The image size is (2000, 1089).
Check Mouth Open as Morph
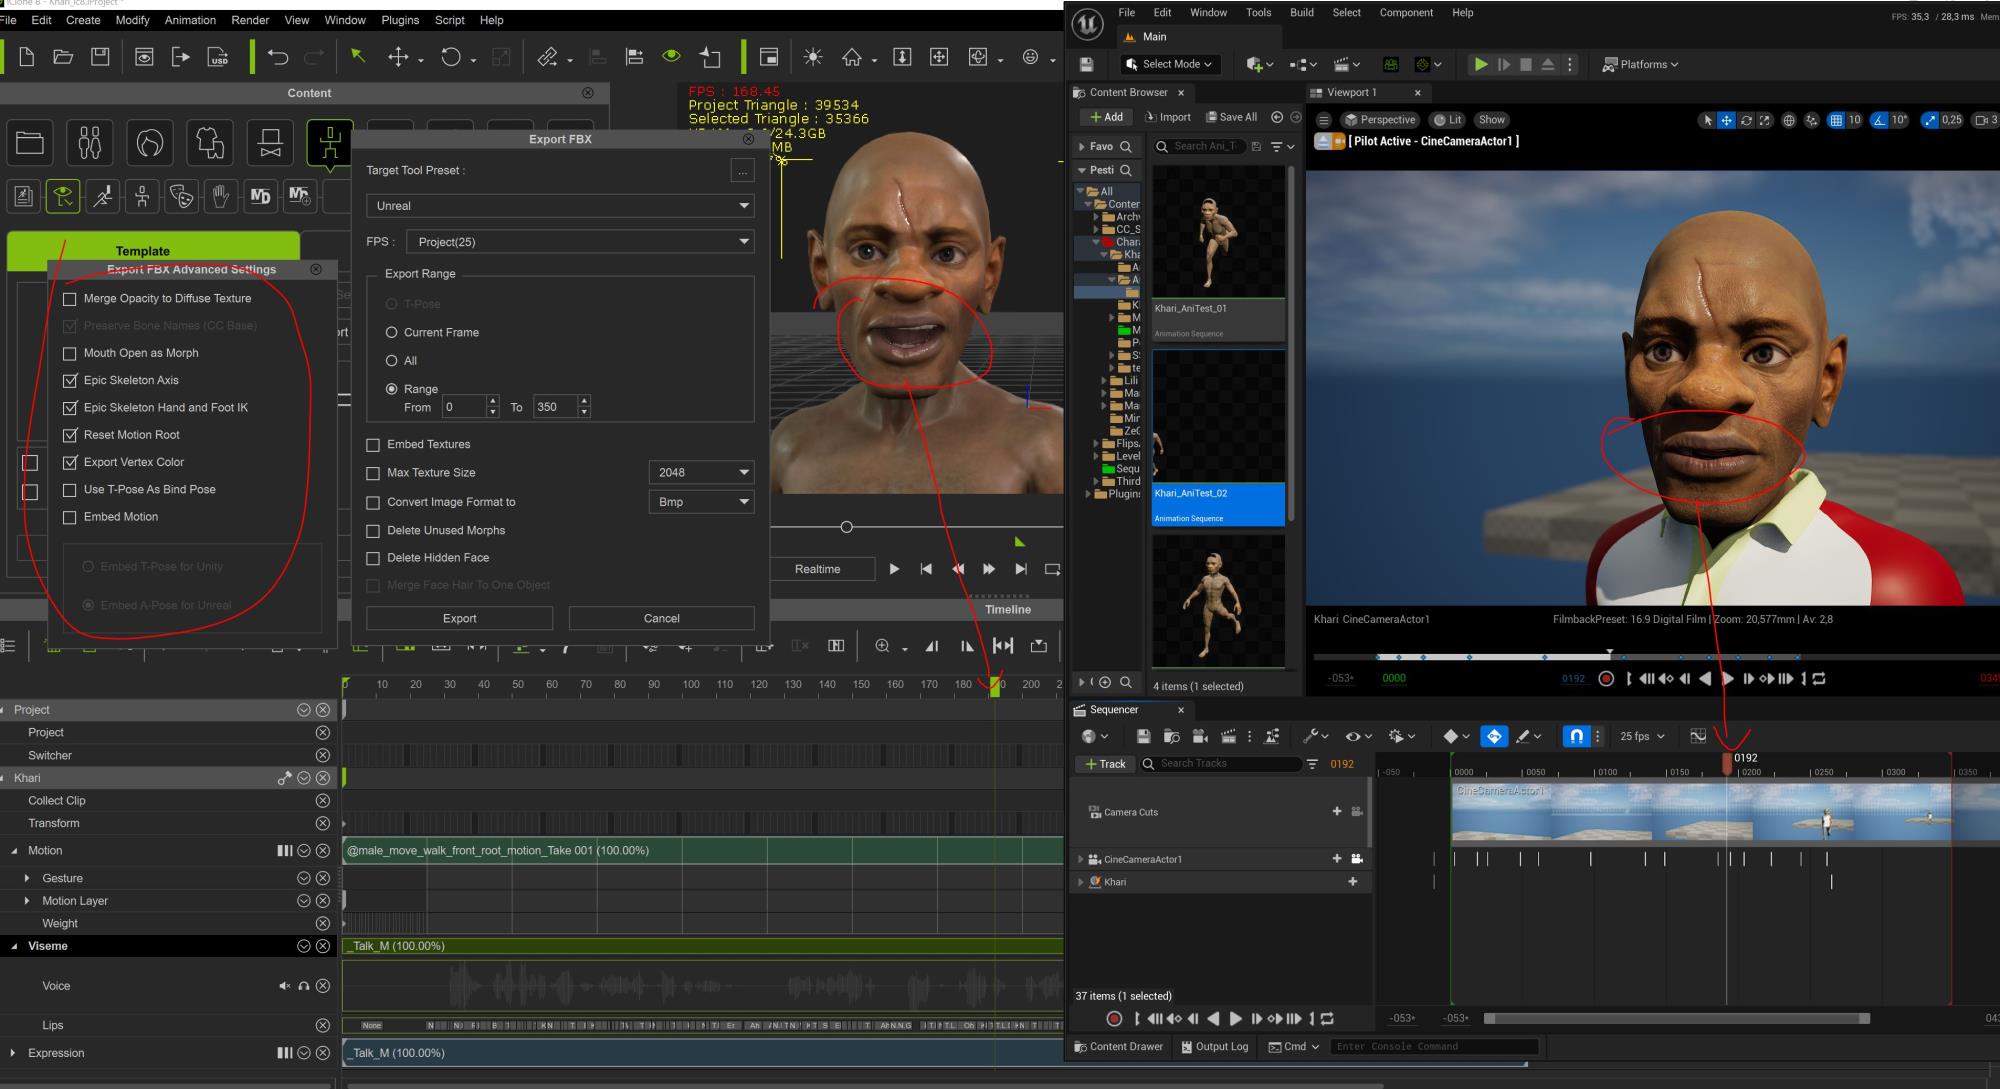tap(69, 353)
